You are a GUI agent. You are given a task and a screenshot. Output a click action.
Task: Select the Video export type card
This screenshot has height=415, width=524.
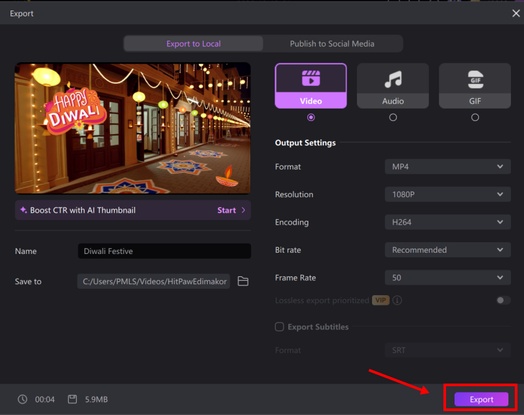pyautogui.click(x=311, y=86)
